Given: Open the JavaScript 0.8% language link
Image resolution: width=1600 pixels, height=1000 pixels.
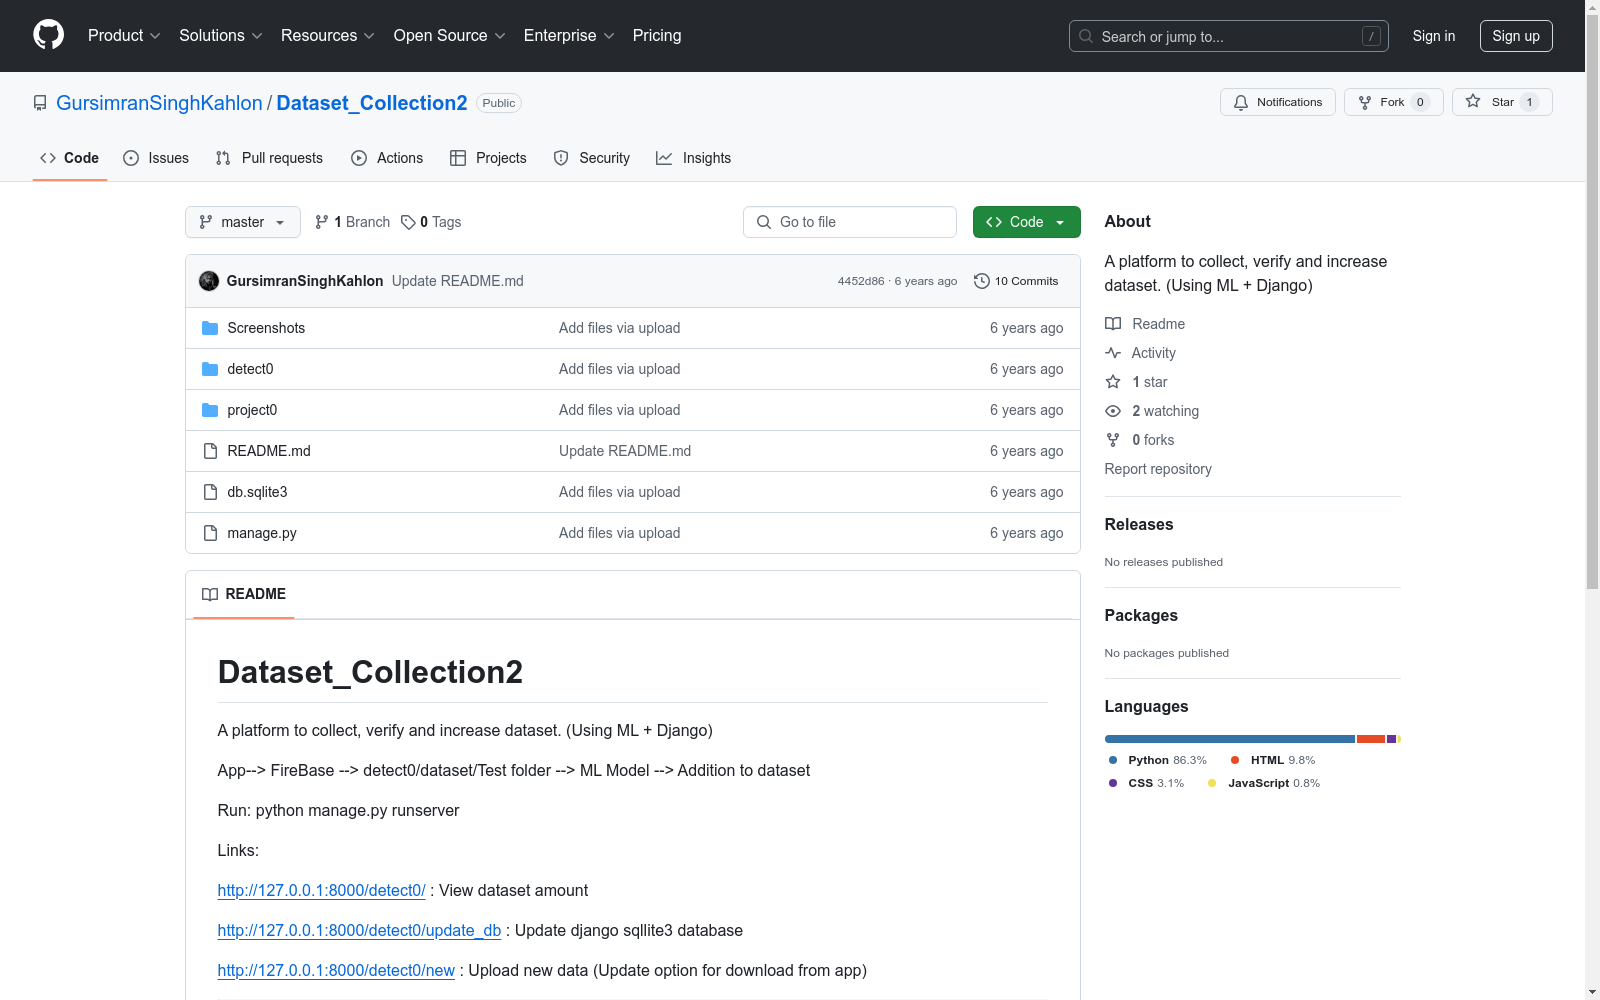Looking at the screenshot, I should (1264, 783).
